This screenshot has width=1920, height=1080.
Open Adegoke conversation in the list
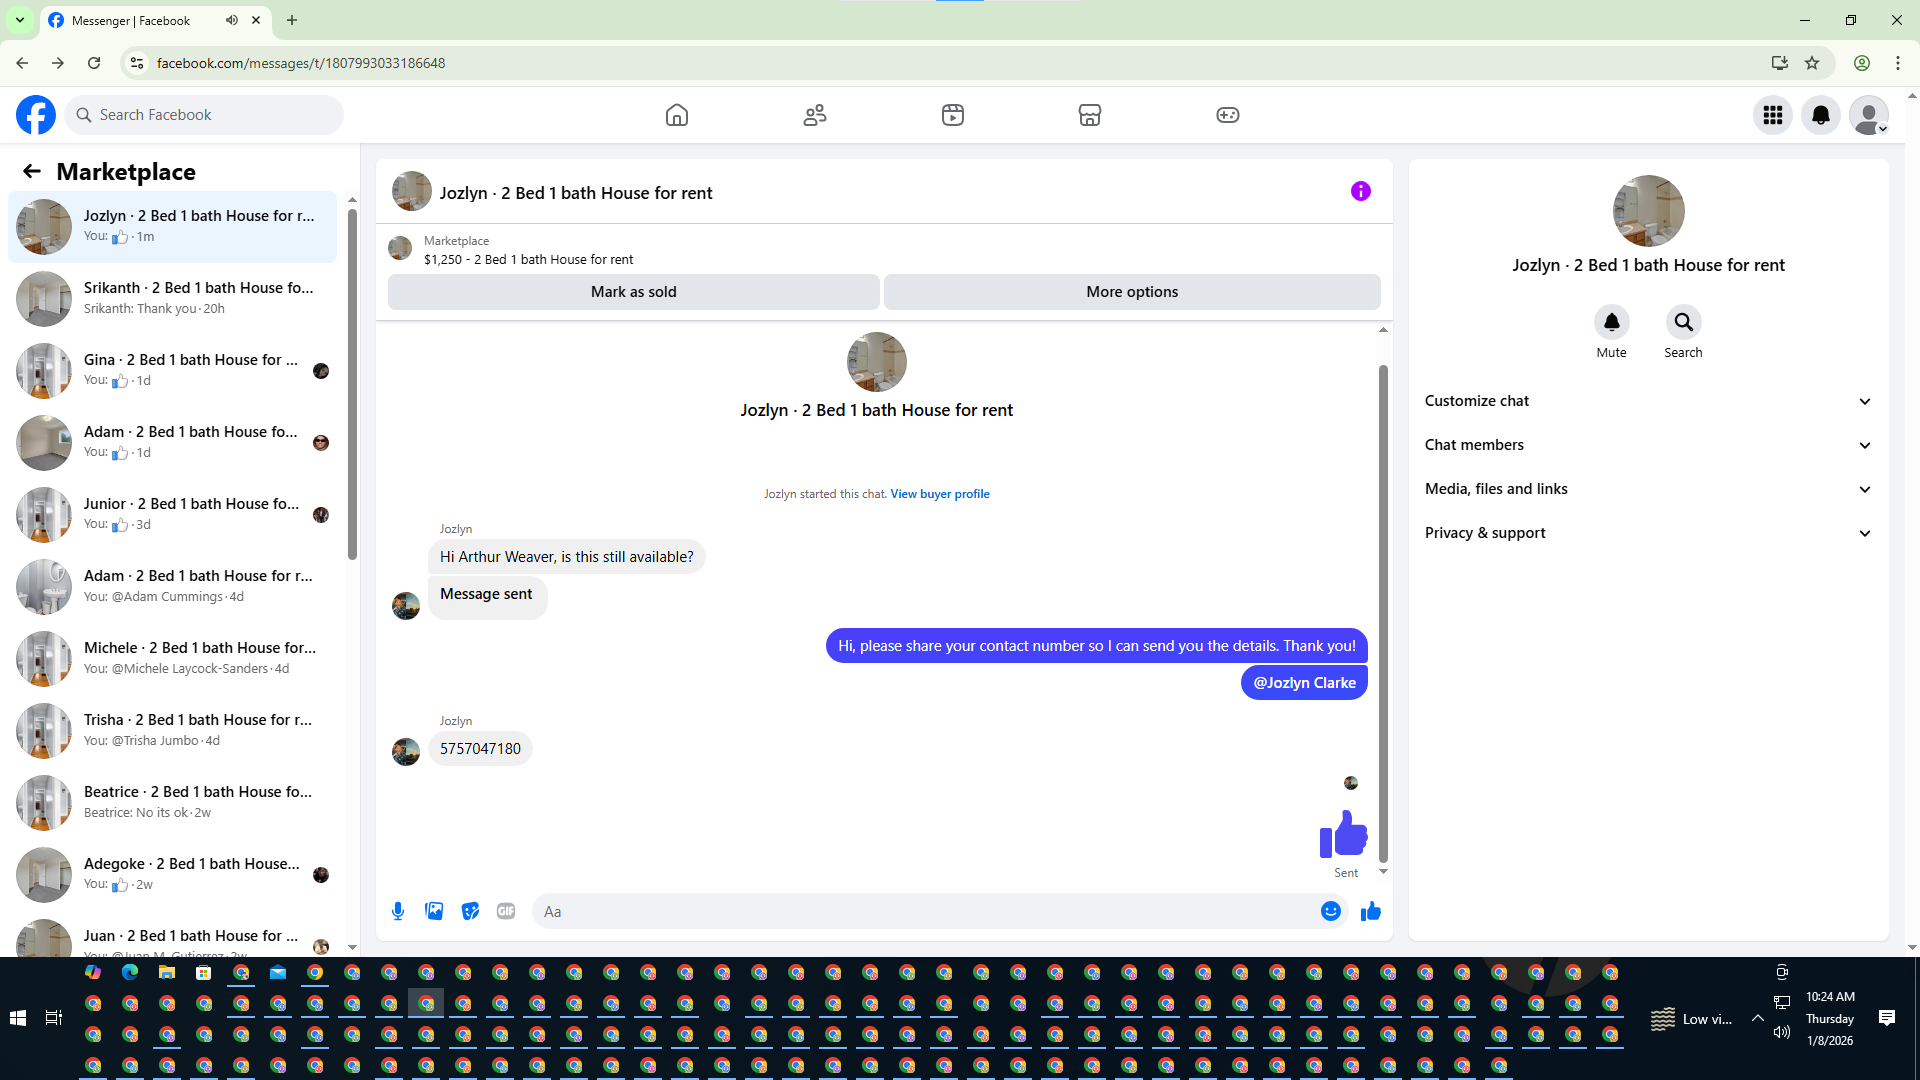(172, 874)
